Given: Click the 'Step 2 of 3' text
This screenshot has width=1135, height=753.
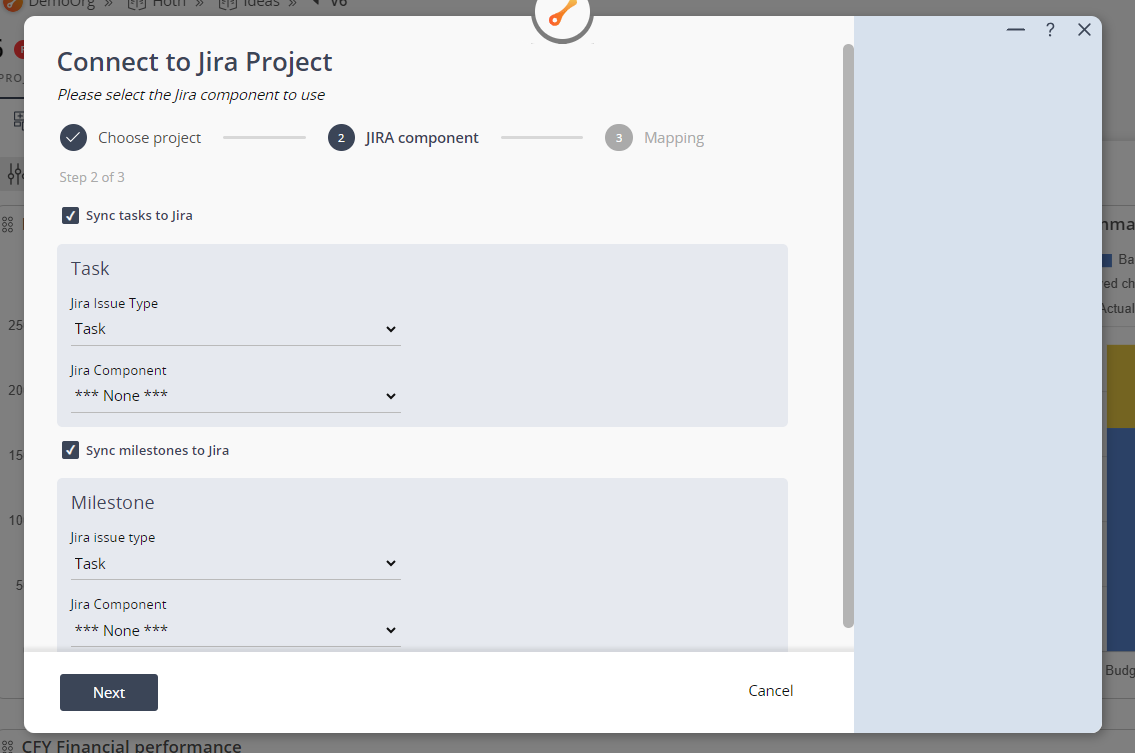Looking at the screenshot, I should tap(92, 177).
